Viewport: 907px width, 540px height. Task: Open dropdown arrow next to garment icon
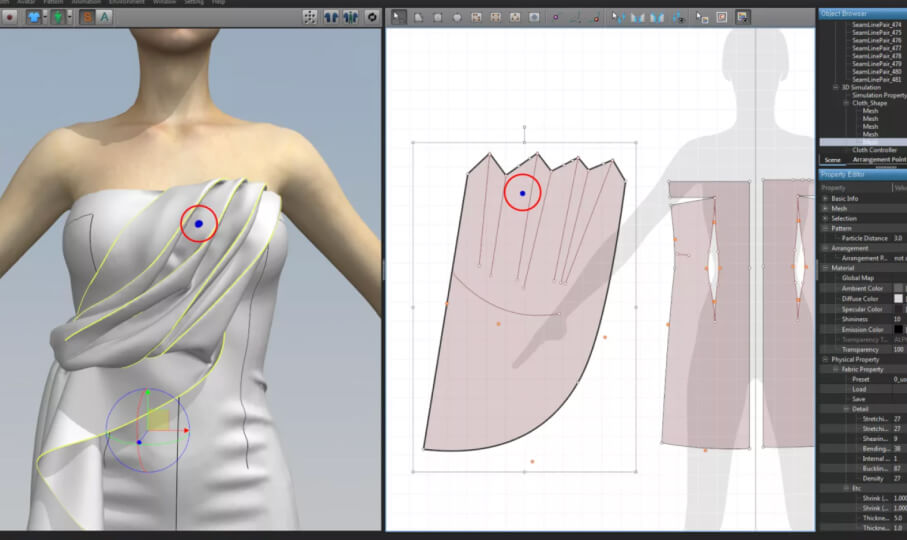point(46,17)
